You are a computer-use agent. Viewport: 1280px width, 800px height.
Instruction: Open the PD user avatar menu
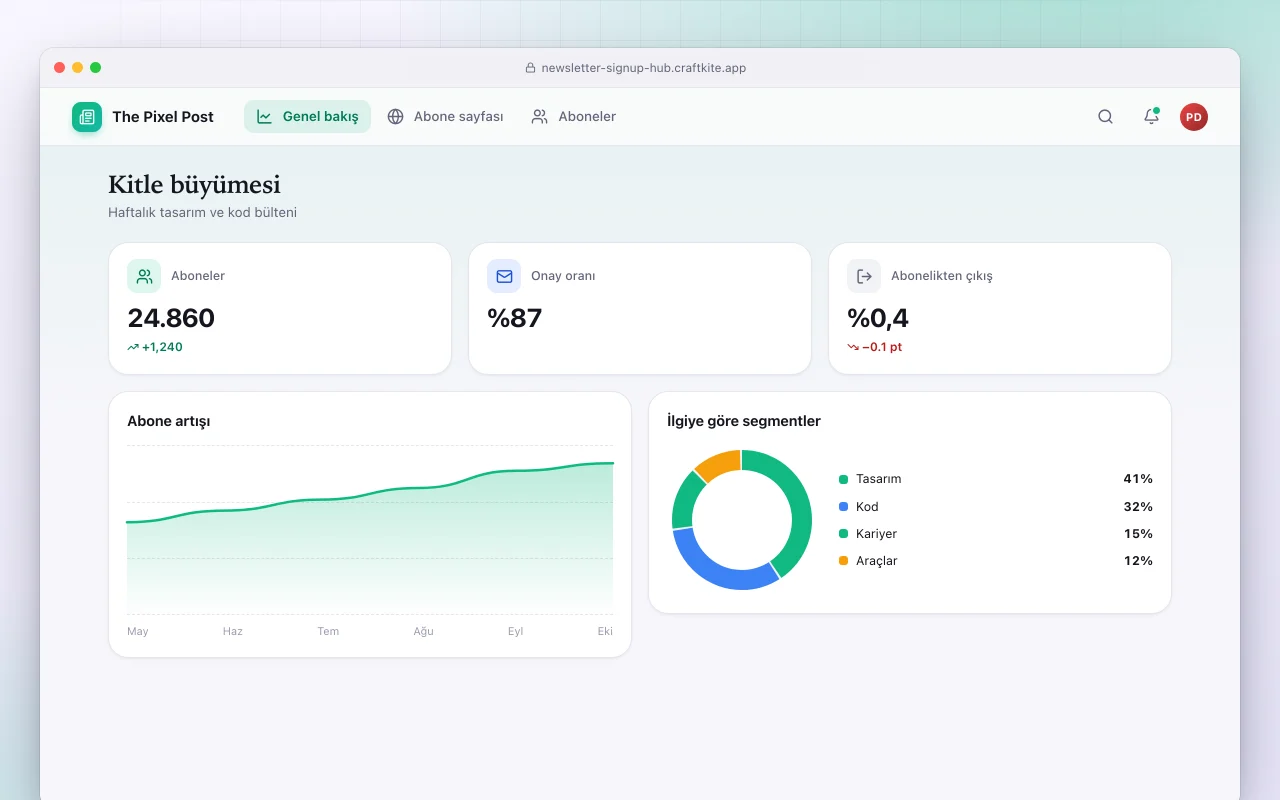click(x=1194, y=117)
